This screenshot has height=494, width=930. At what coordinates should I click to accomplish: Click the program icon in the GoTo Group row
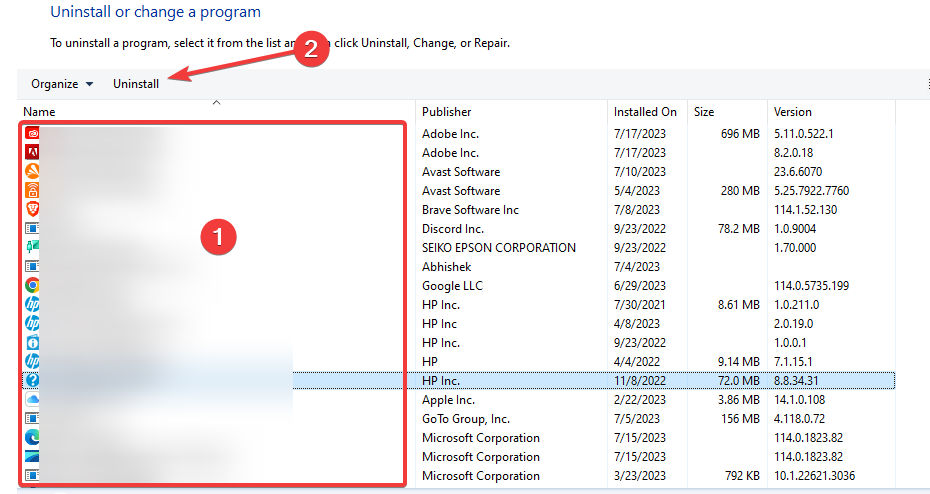tap(32, 419)
